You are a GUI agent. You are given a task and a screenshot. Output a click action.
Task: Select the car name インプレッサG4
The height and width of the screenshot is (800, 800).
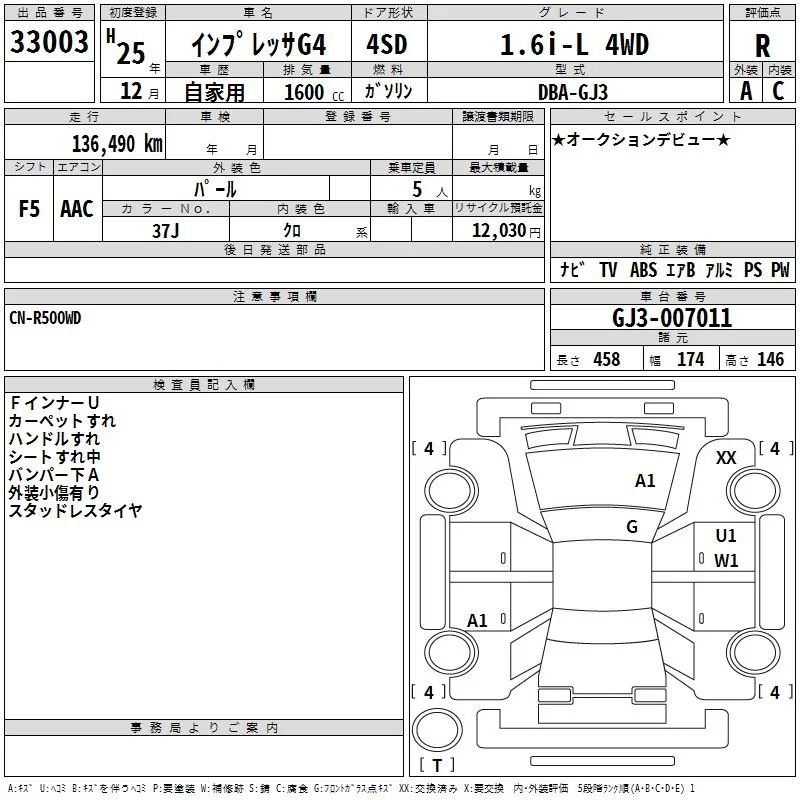[x=258, y=45]
